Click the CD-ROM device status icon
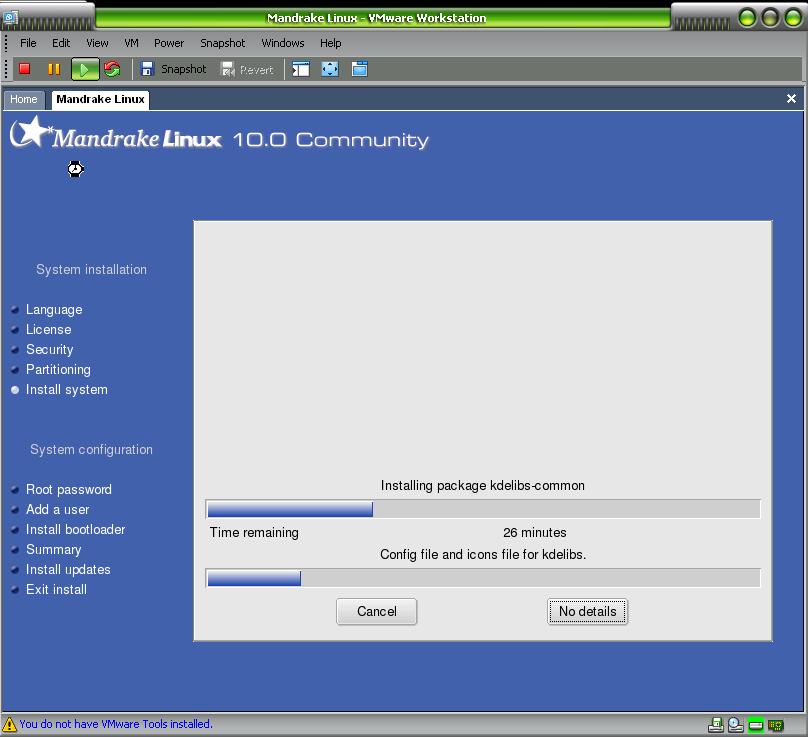This screenshot has width=808, height=737. (735, 725)
